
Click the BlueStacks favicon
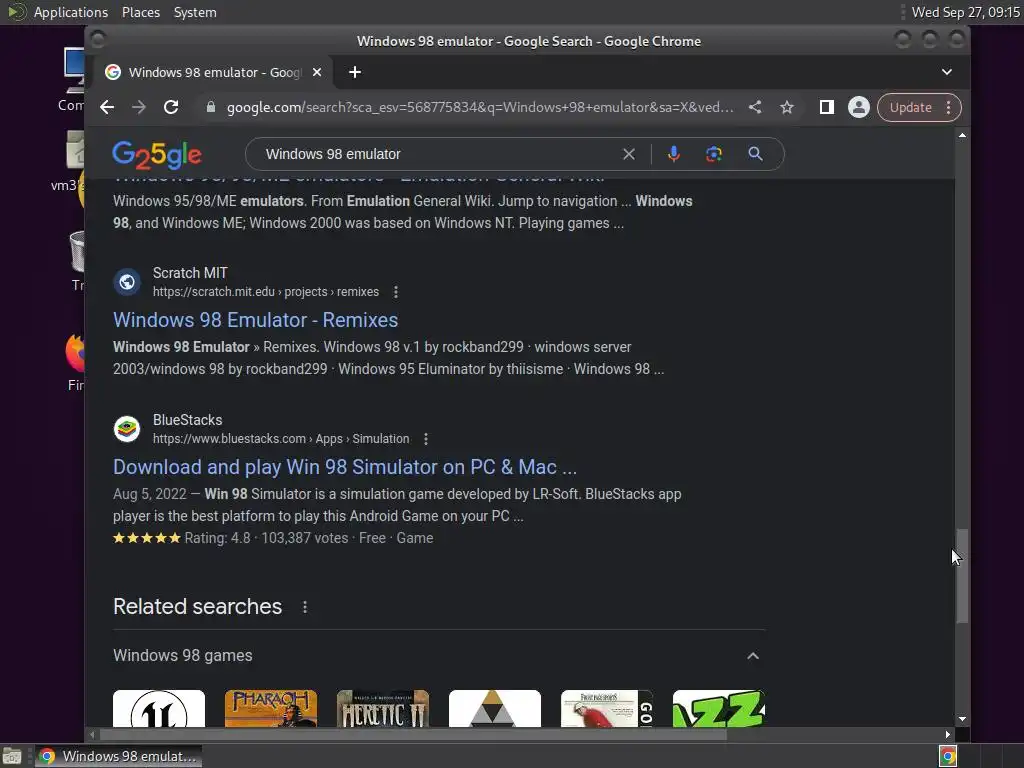click(127, 429)
